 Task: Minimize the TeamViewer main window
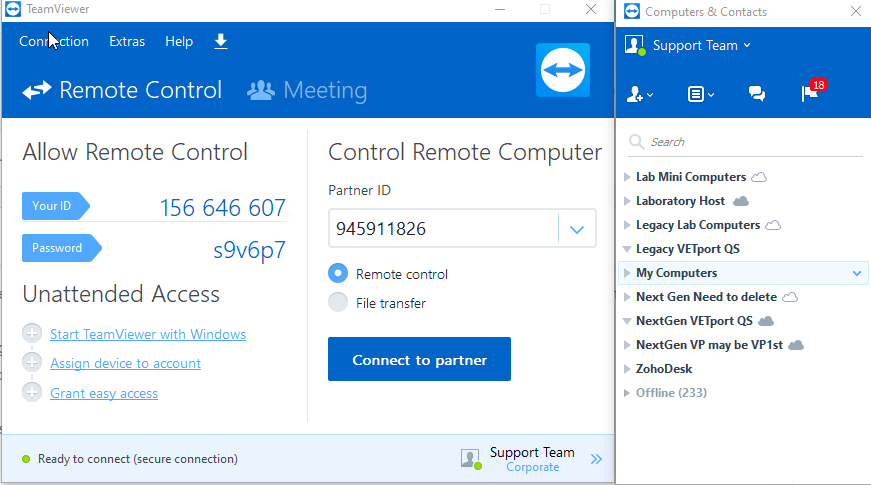[x=500, y=9]
